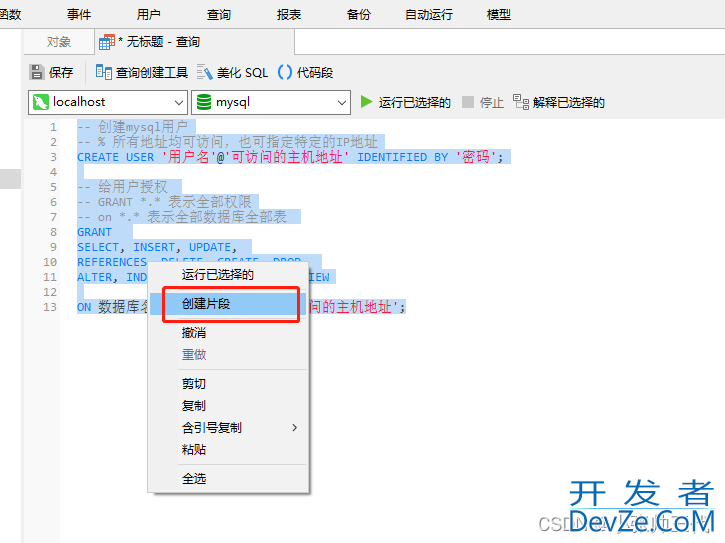Open the 用户 menu
This screenshot has height=543, width=725.
[148, 15]
